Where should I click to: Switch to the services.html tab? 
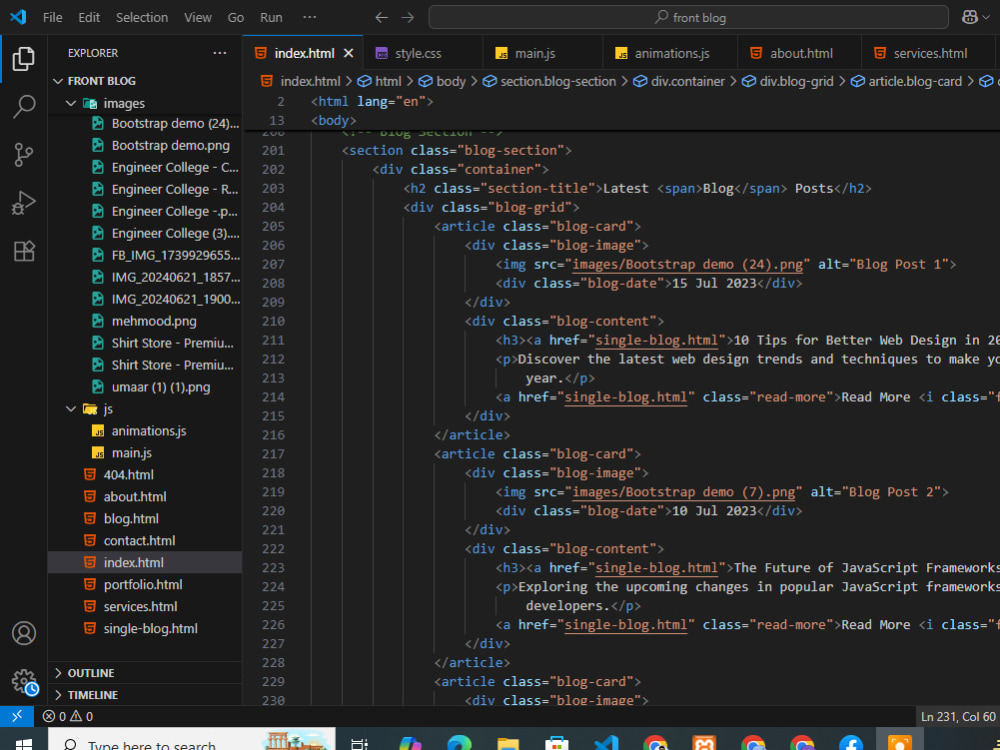[x=928, y=54]
